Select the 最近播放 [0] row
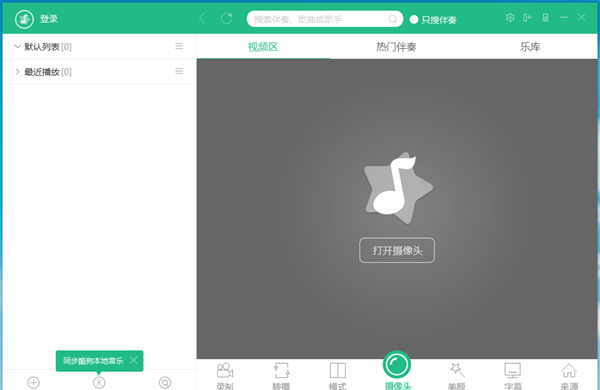Viewport: 600px width, 390px height. (99, 72)
